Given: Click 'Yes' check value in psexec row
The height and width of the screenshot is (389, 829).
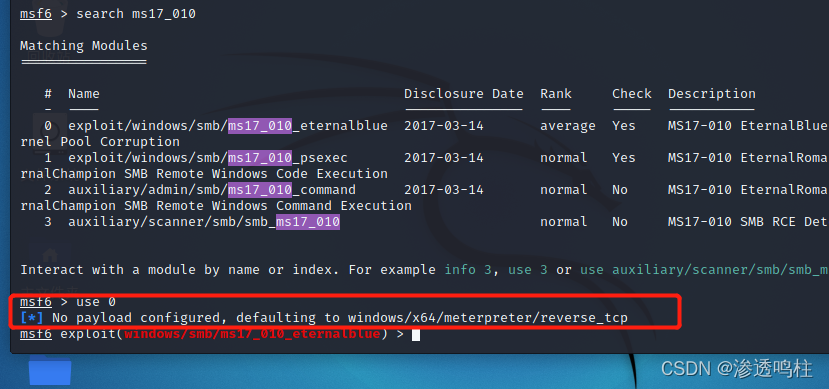Looking at the screenshot, I should (624, 158).
